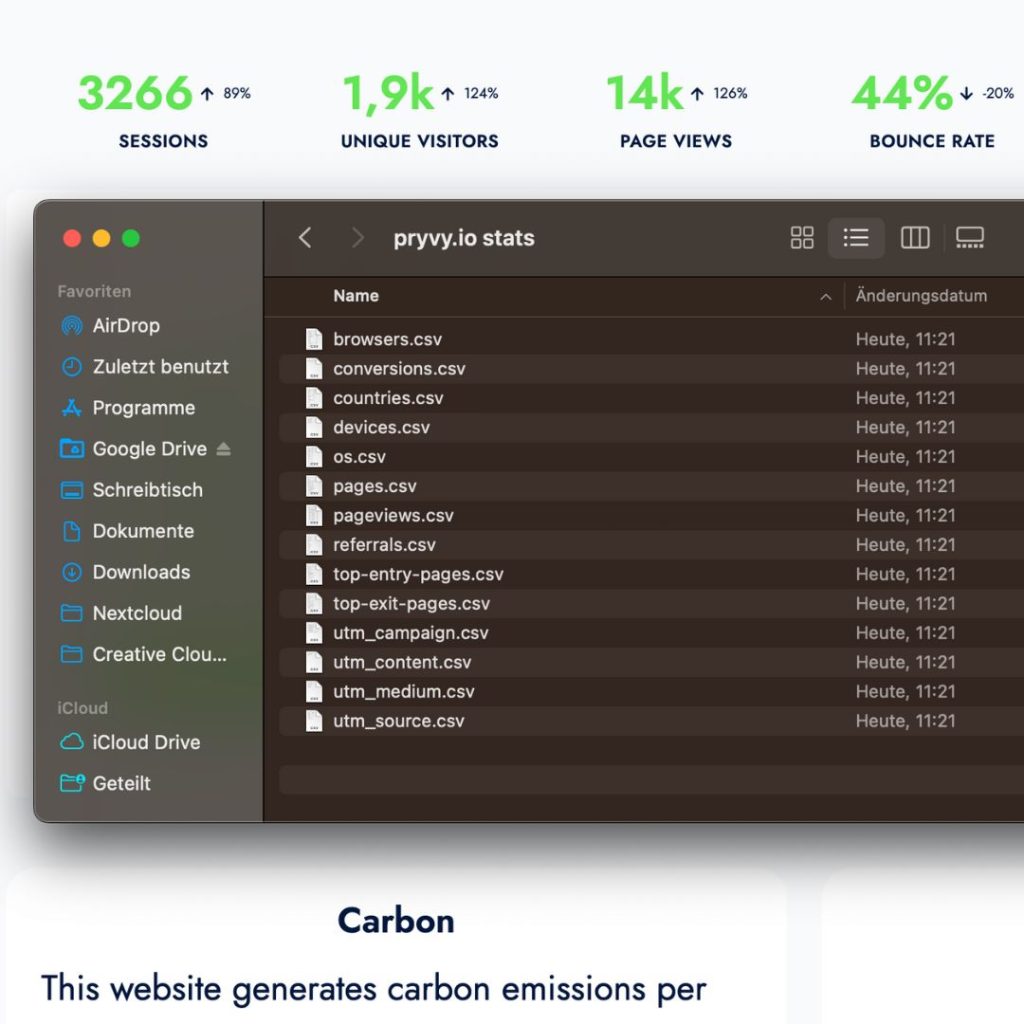Viewport: 1024px width, 1024px height.
Task: Go forward using the right chevron
Action: 357,238
